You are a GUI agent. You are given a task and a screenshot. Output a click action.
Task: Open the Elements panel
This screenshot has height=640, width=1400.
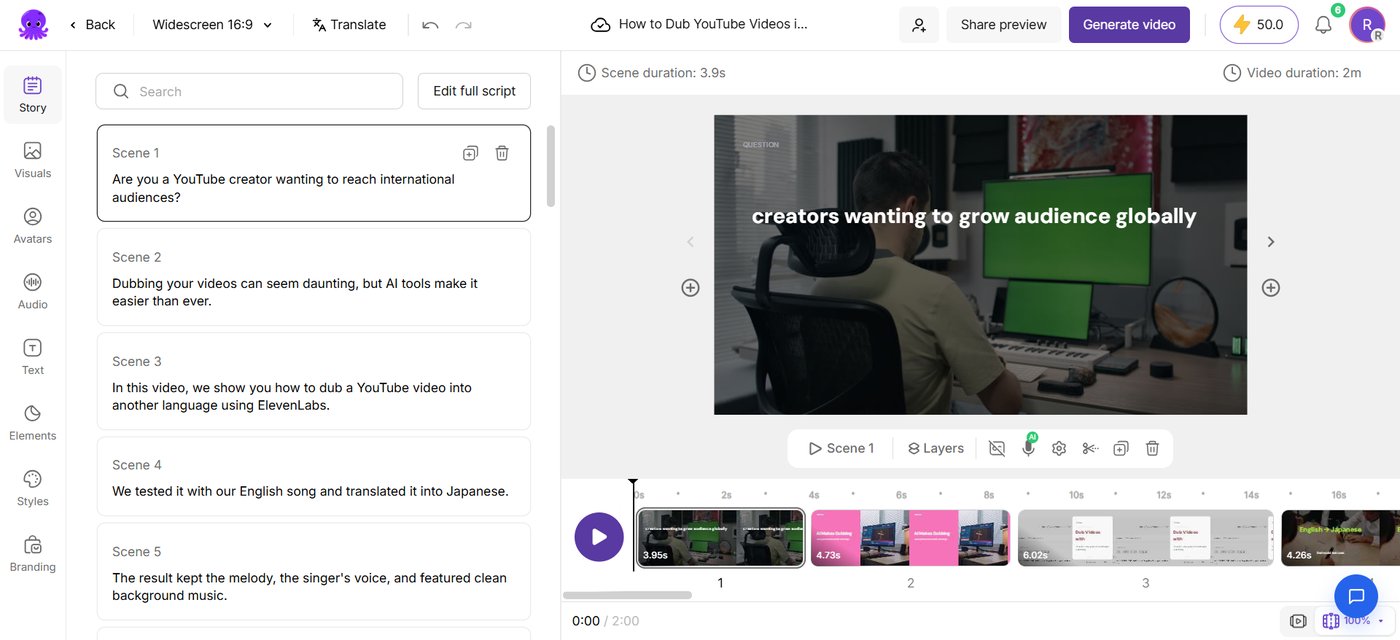pyautogui.click(x=33, y=423)
